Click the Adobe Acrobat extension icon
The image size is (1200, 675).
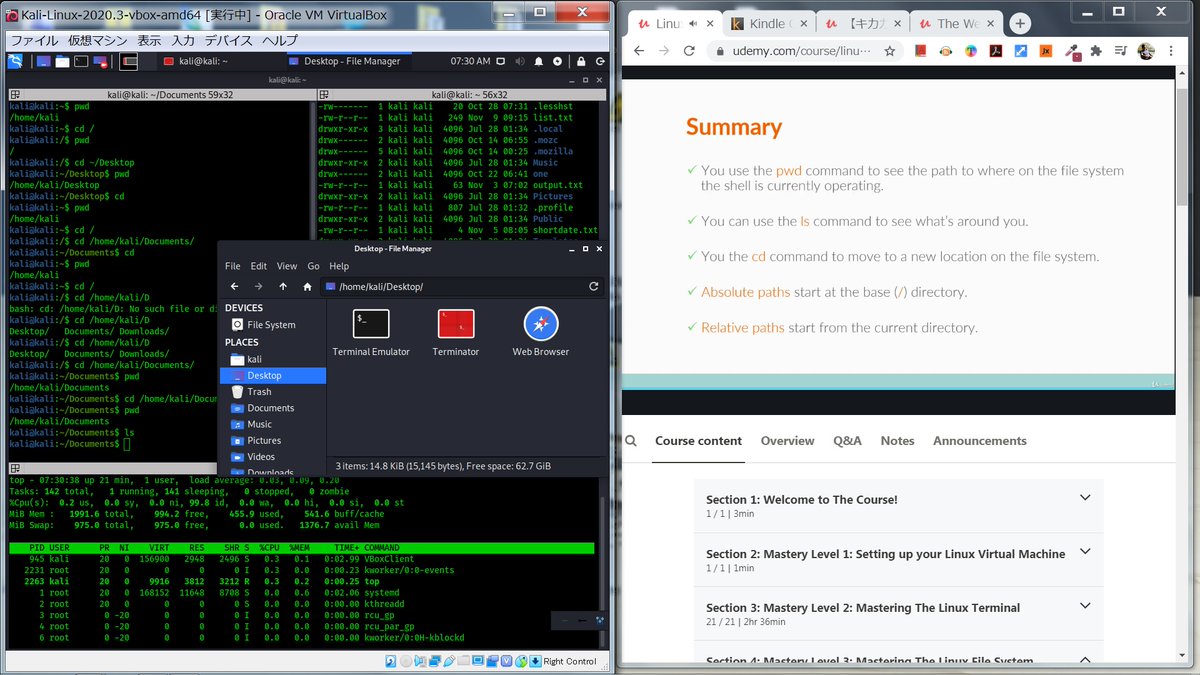point(995,51)
